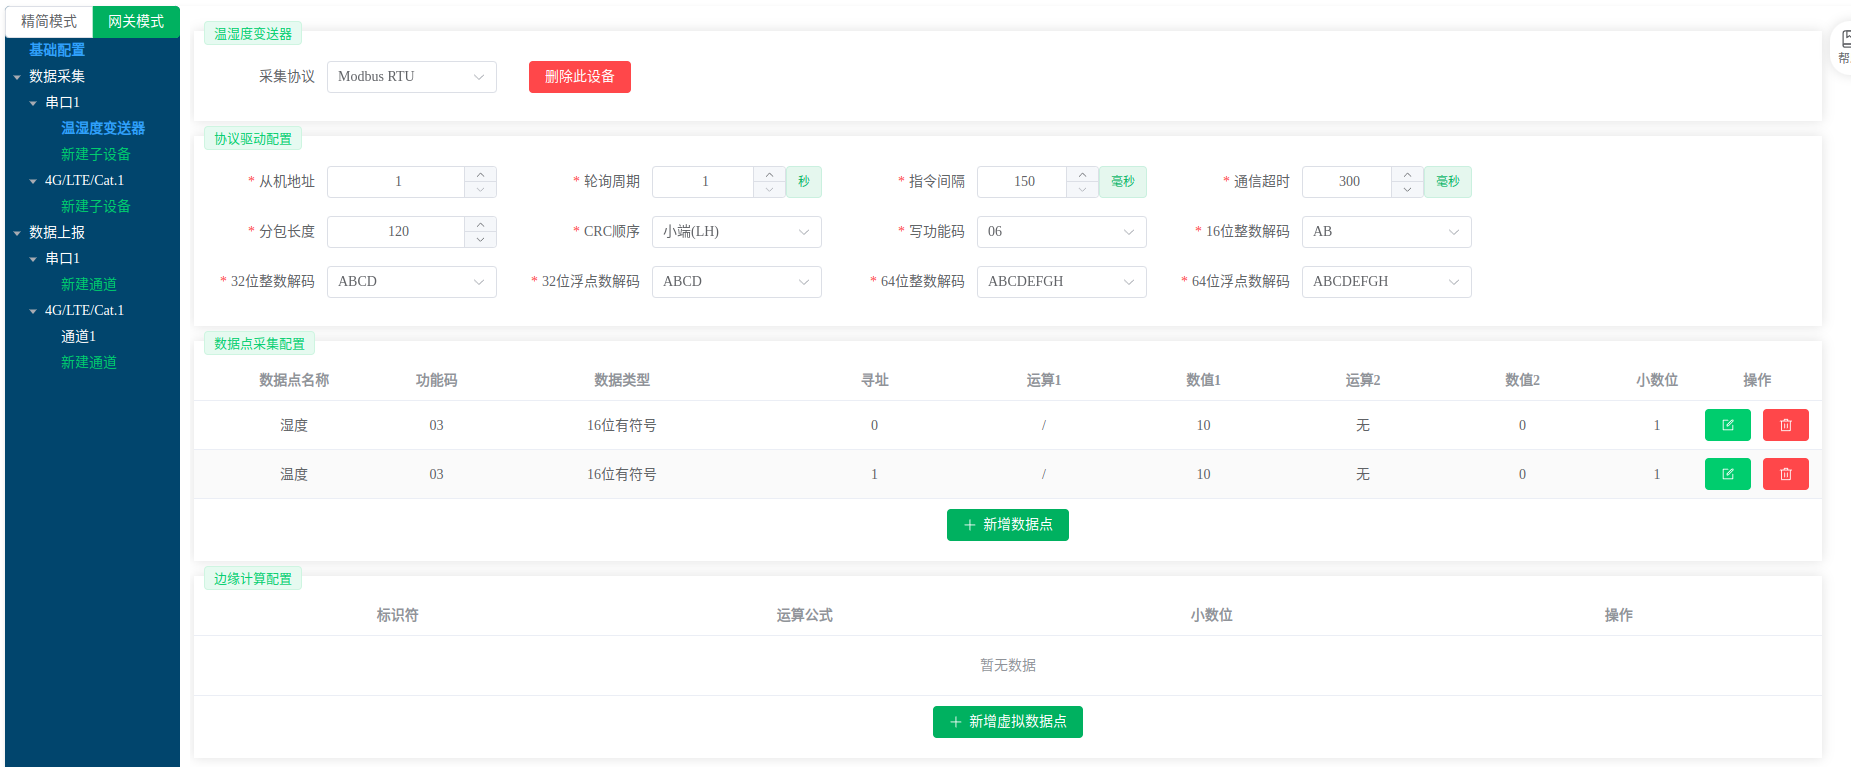This screenshot has width=1851, height=767.
Task: Decrease 通信超时 value with down arrow
Action: pyautogui.click(x=1407, y=189)
